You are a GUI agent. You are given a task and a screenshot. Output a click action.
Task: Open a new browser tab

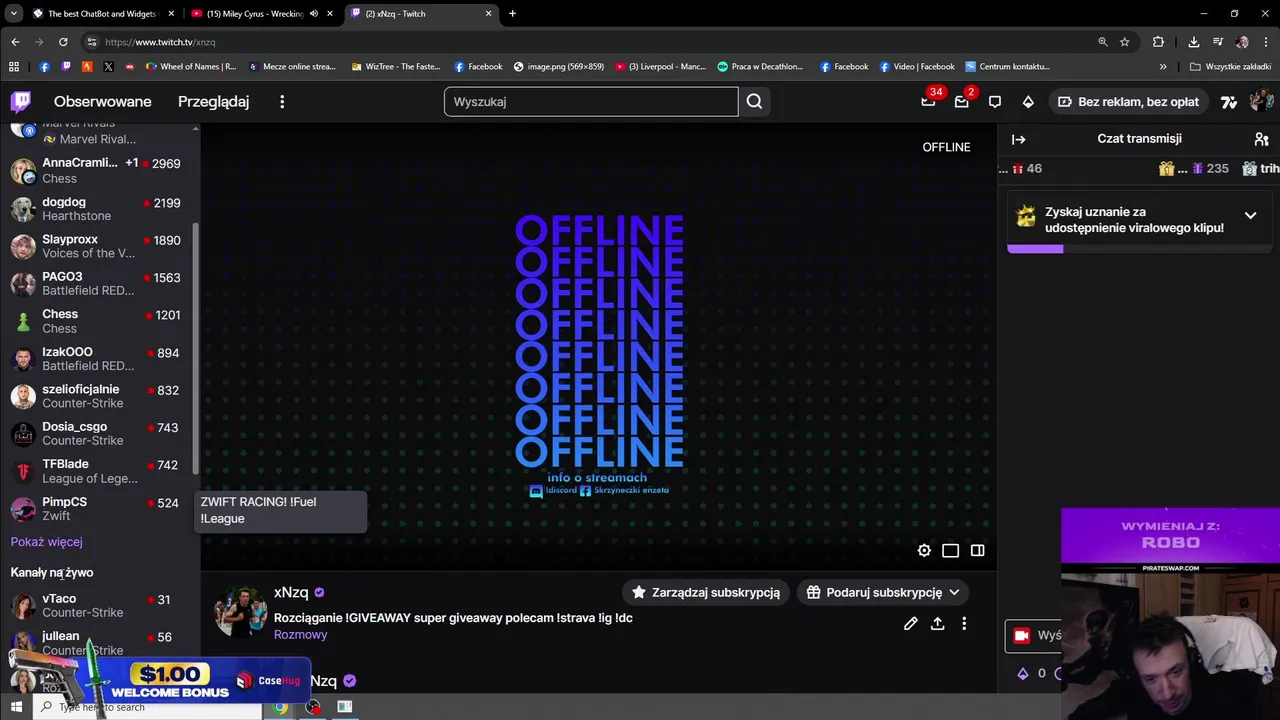pos(512,14)
